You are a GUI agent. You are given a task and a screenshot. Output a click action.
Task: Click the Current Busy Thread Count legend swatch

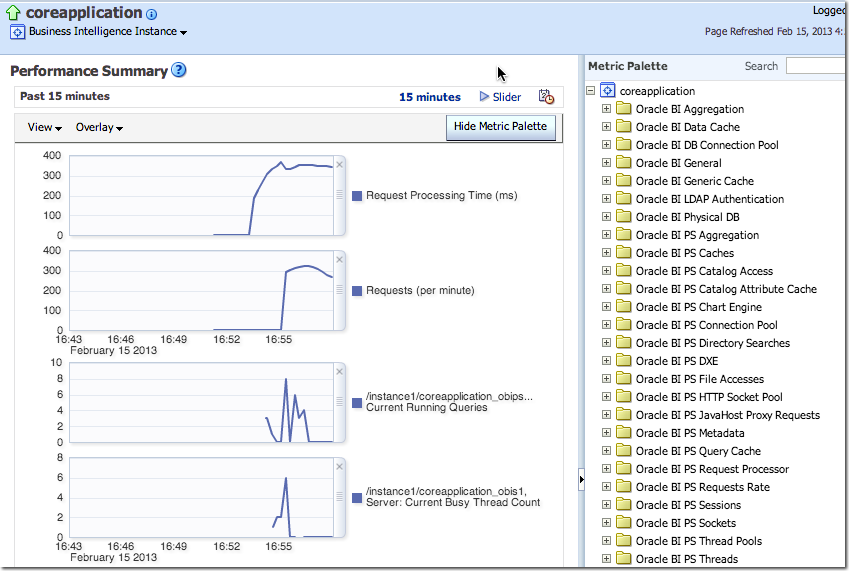[357, 498]
